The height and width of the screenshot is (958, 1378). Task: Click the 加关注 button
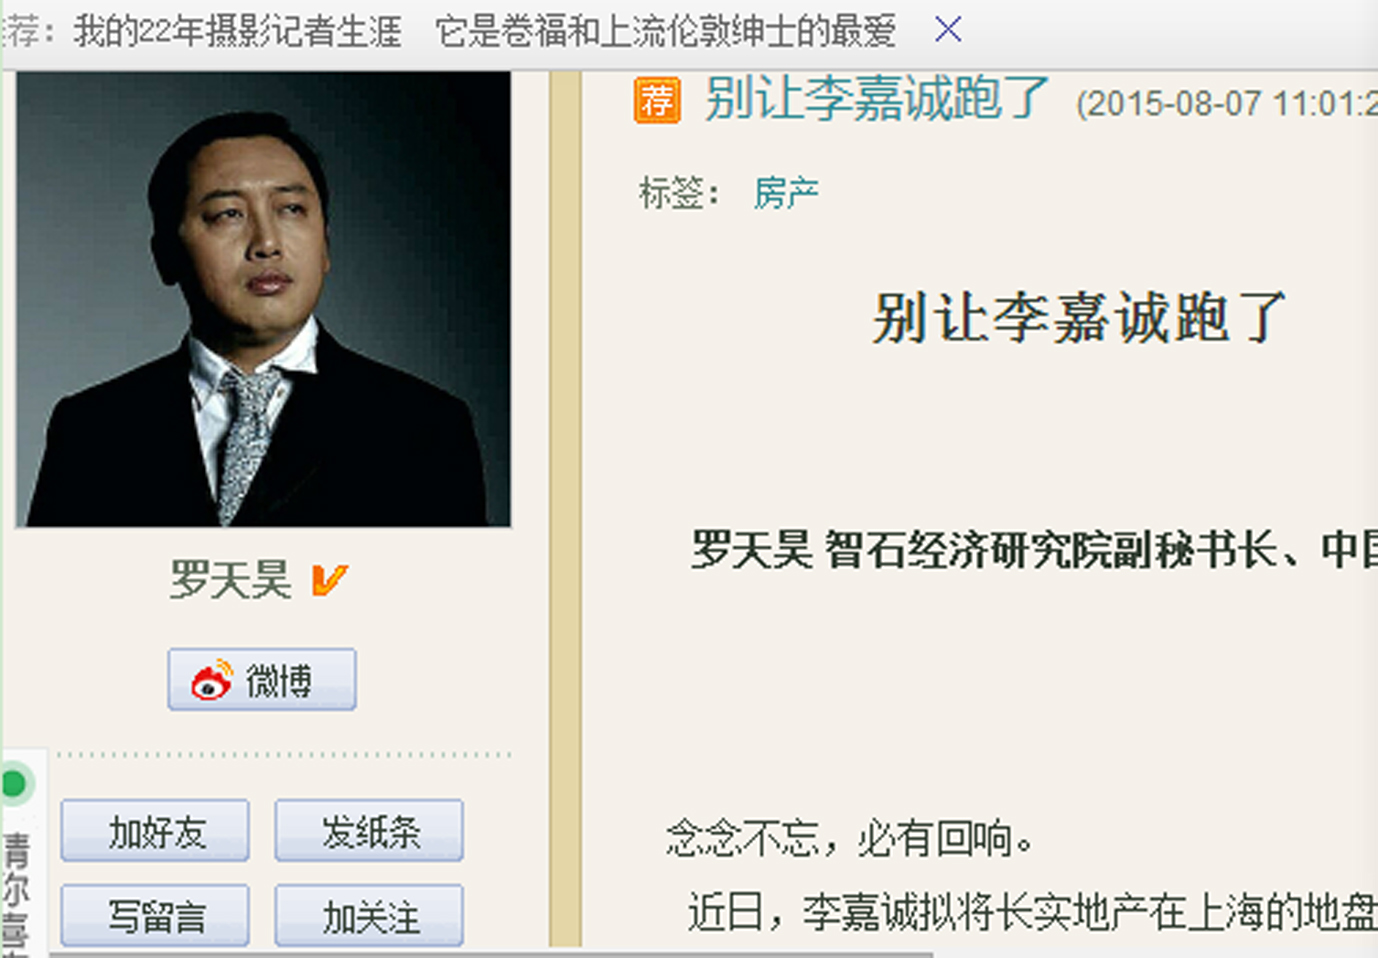click(x=369, y=915)
